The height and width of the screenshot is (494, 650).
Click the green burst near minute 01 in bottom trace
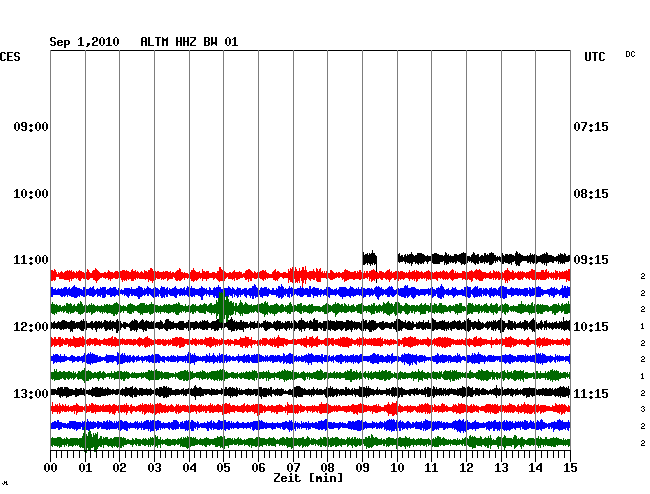pyautogui.click(x=91, y=441)
